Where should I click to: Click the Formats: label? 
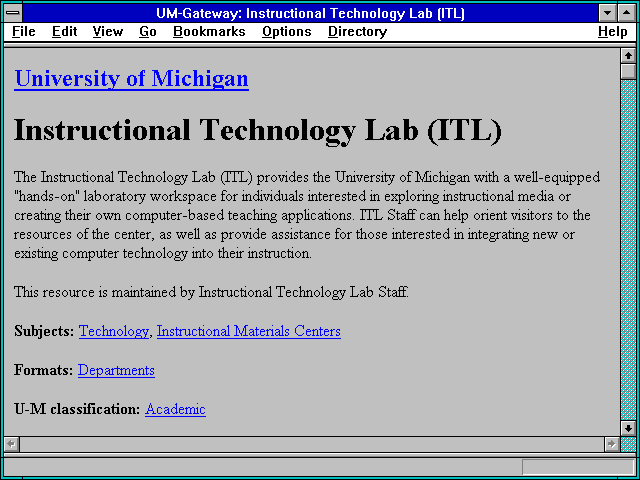(x=44, y=370)
